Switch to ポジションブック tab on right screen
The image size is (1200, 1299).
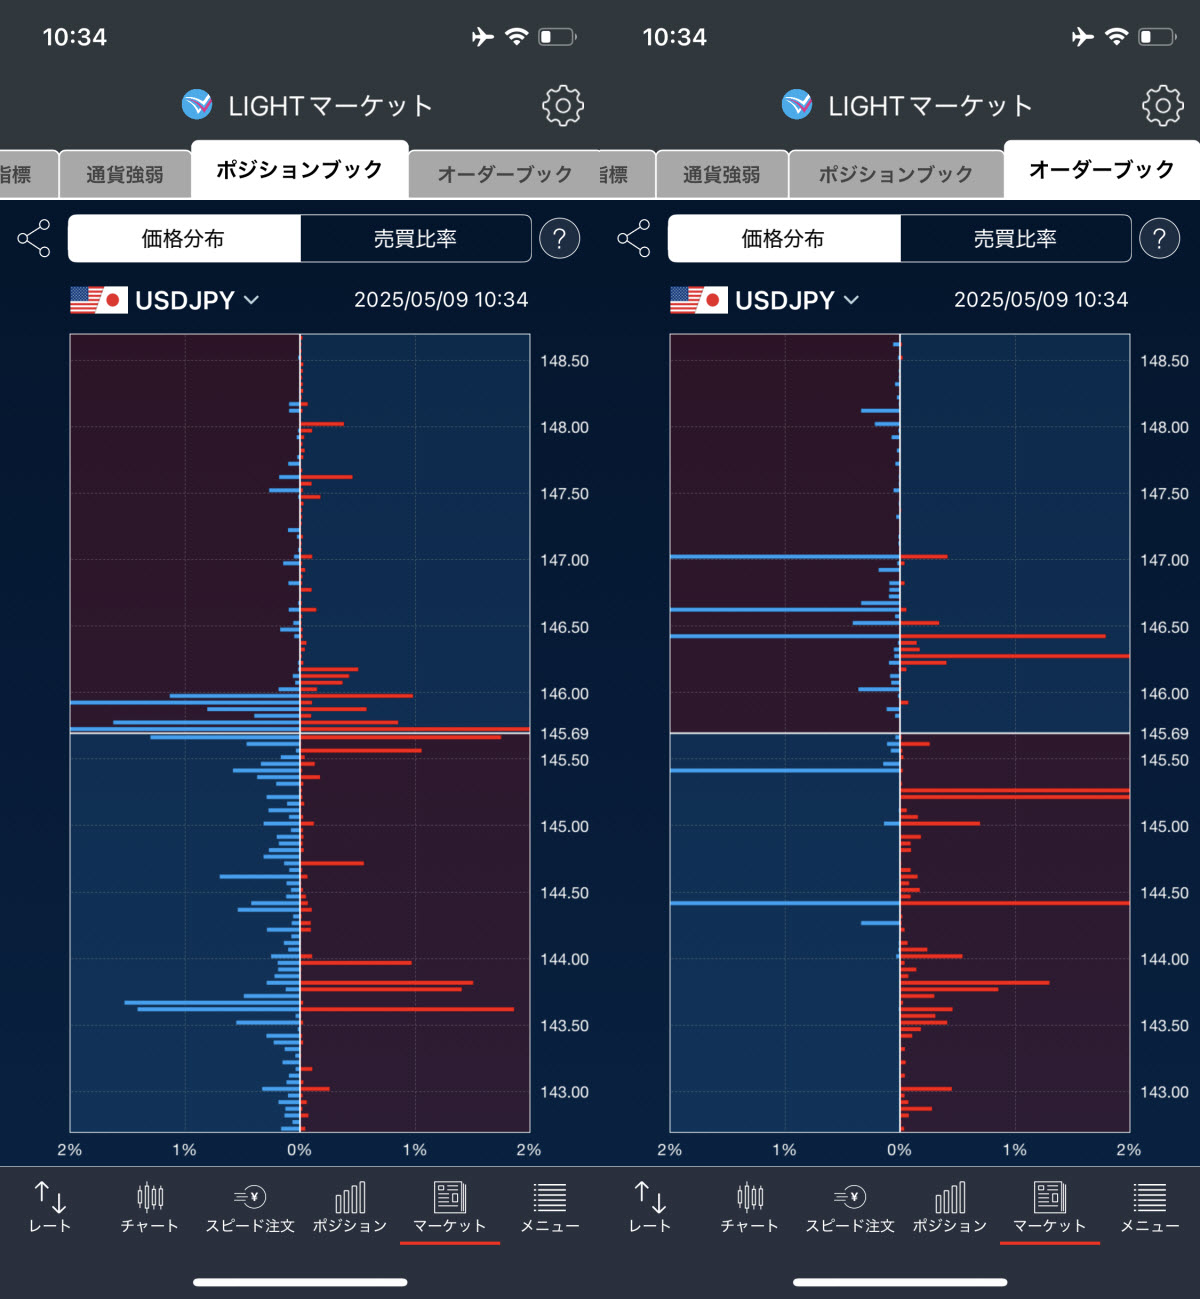[896, 174]
